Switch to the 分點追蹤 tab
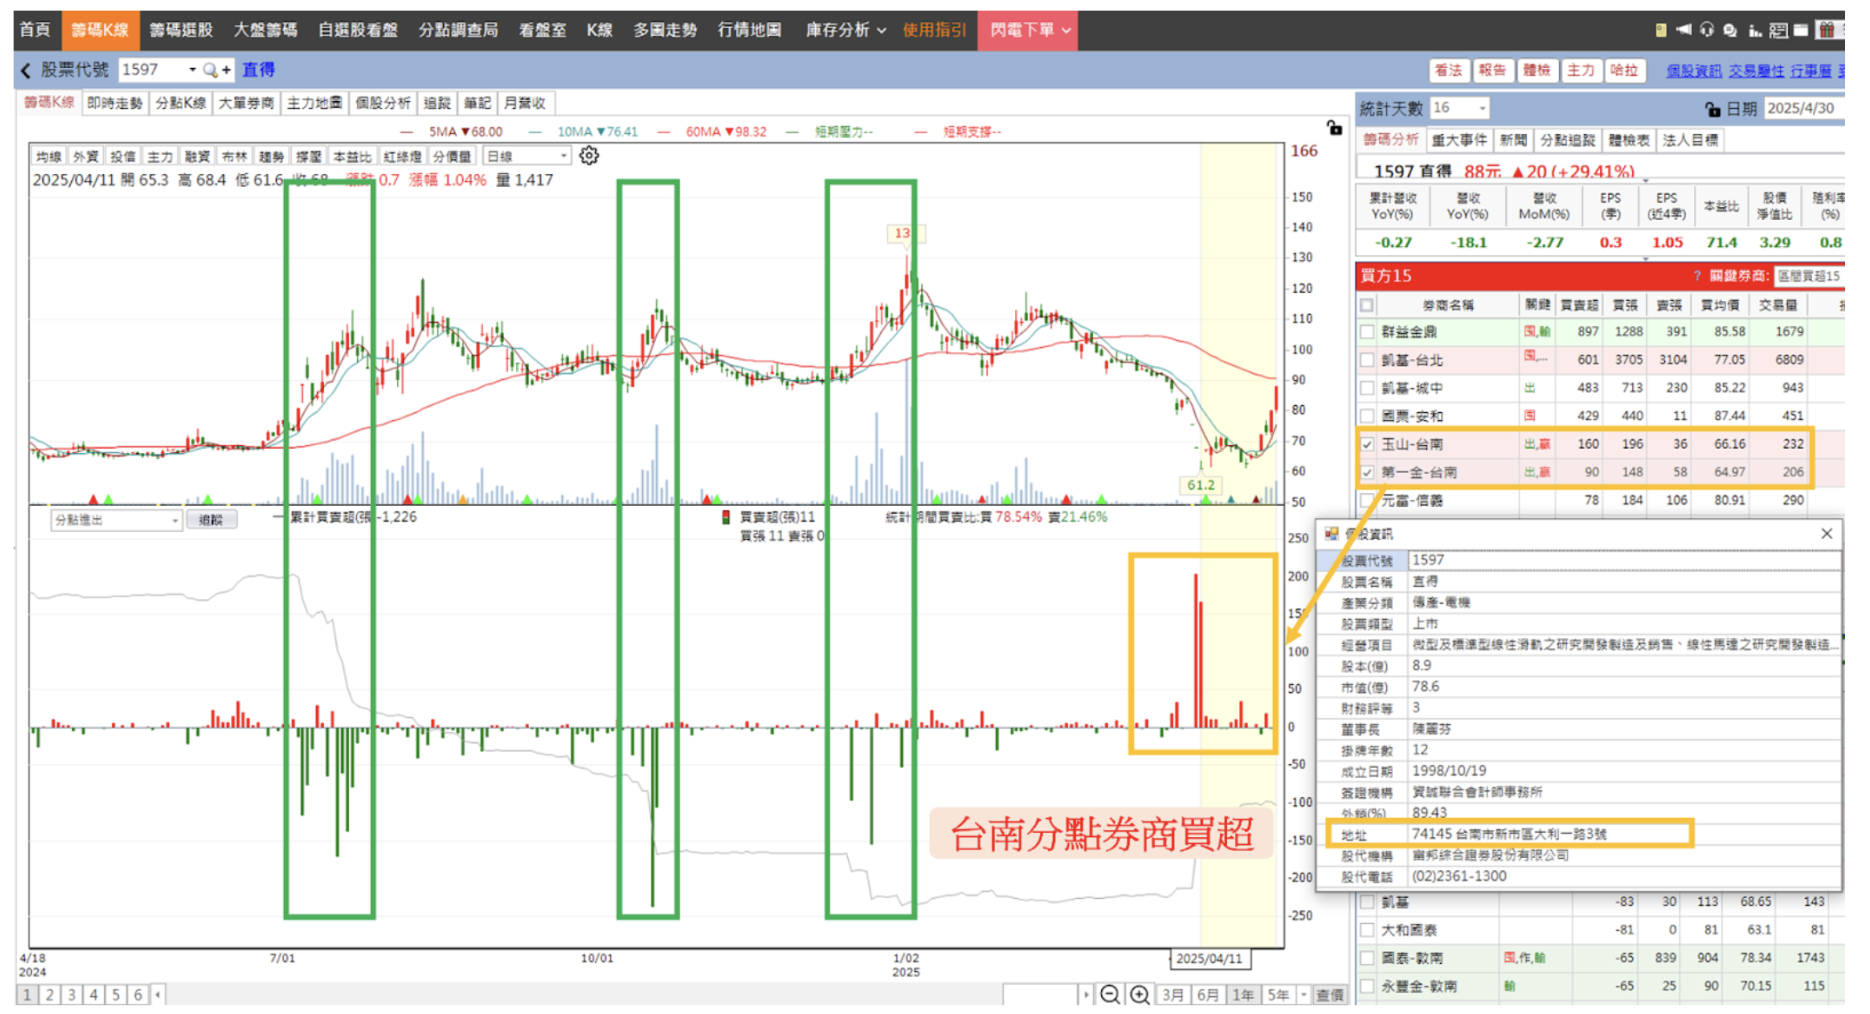Screen dimensions: 1870x1014 [x=1566, y=140]
